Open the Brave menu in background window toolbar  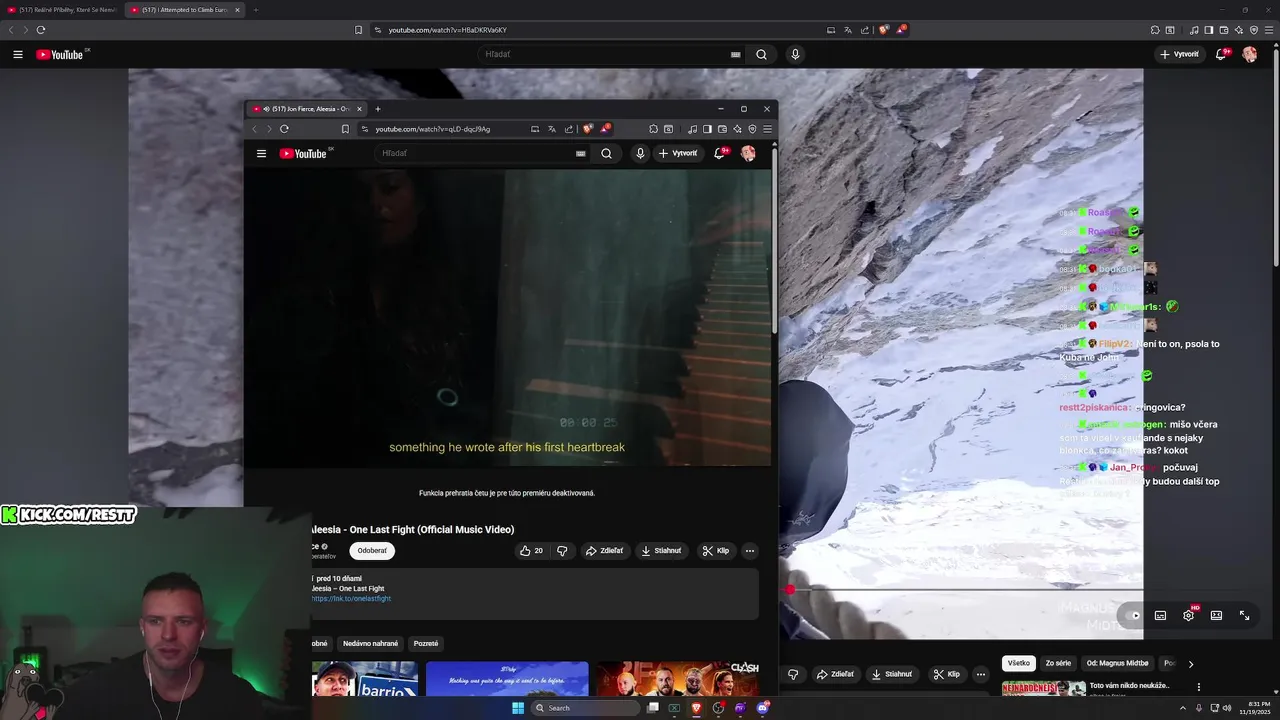click(1269, 30)
